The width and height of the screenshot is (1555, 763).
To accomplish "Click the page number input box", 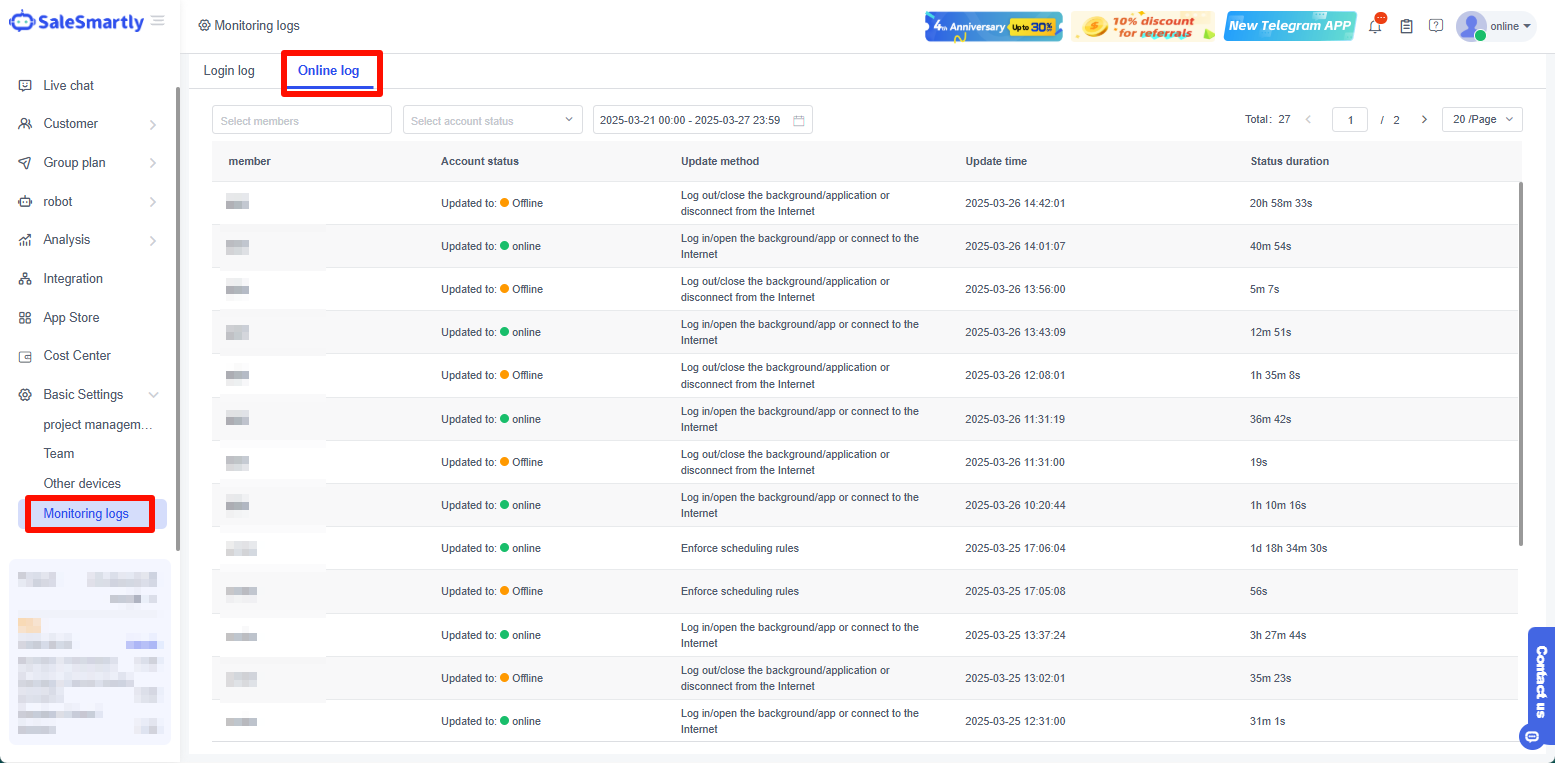I will pyautogui.click(x=1349, y=120).
